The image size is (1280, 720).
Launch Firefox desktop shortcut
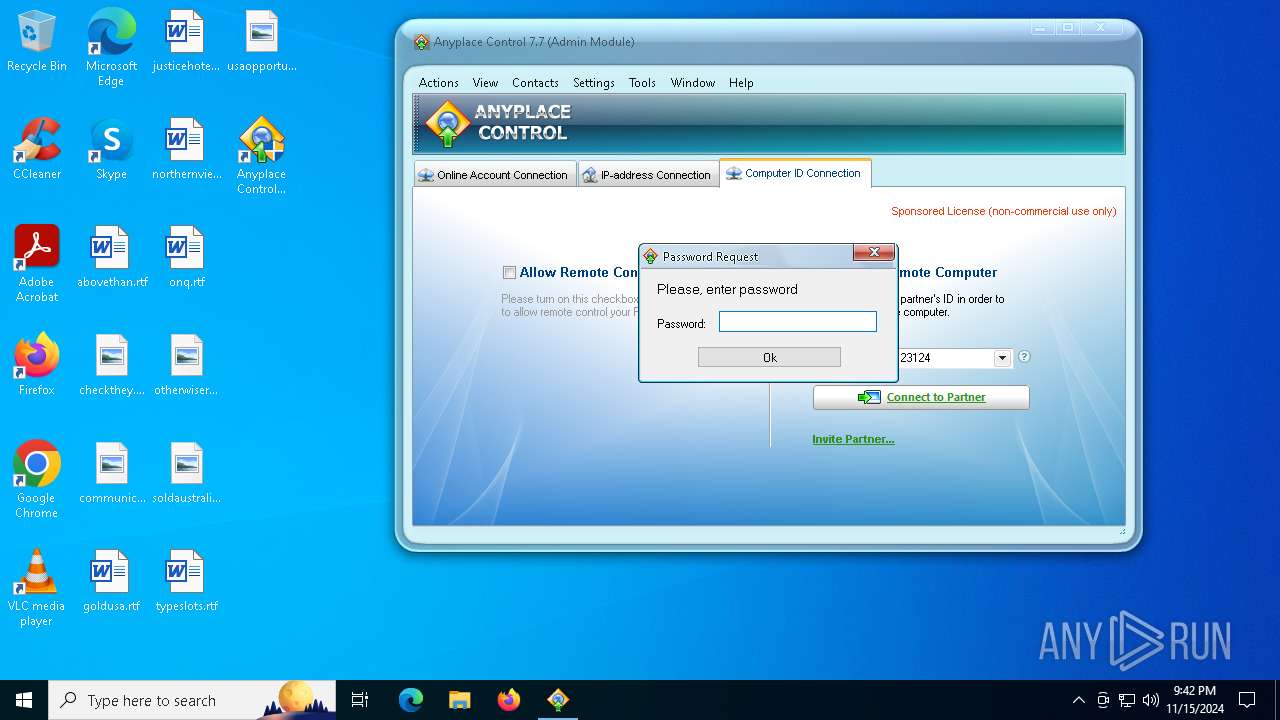[x=37, y=365]
